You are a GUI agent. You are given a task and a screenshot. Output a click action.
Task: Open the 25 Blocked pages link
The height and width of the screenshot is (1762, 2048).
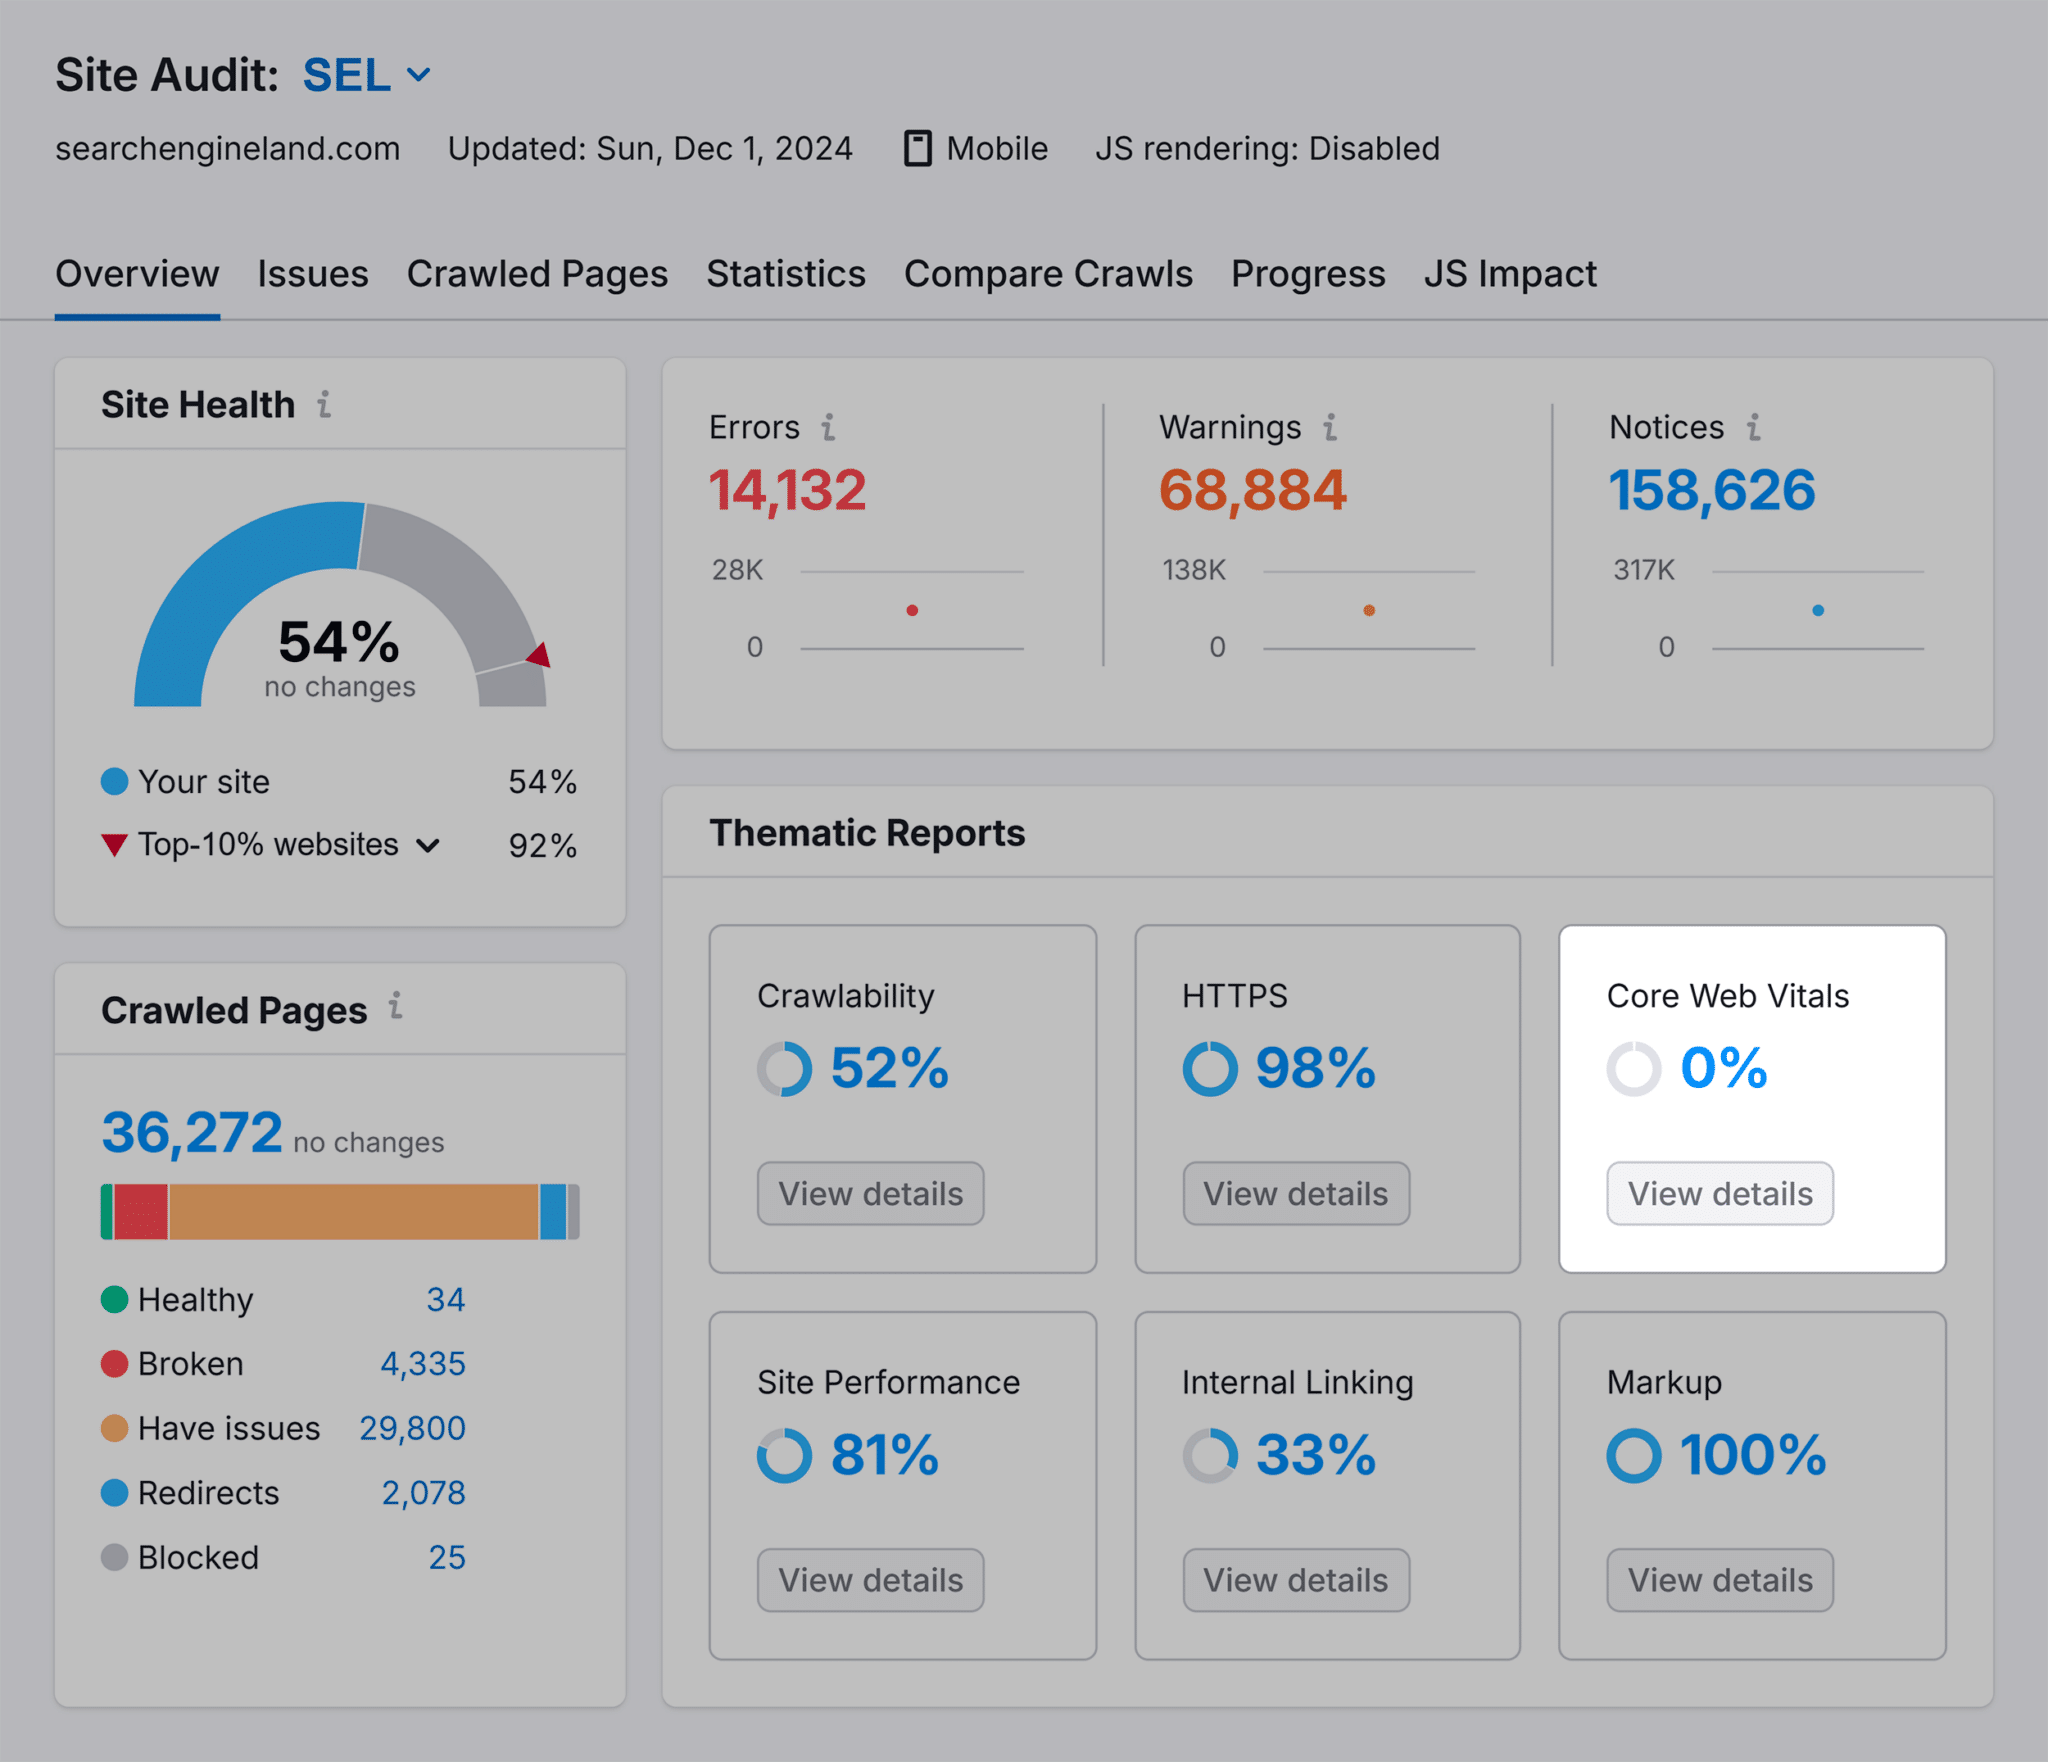[447, 1558]
